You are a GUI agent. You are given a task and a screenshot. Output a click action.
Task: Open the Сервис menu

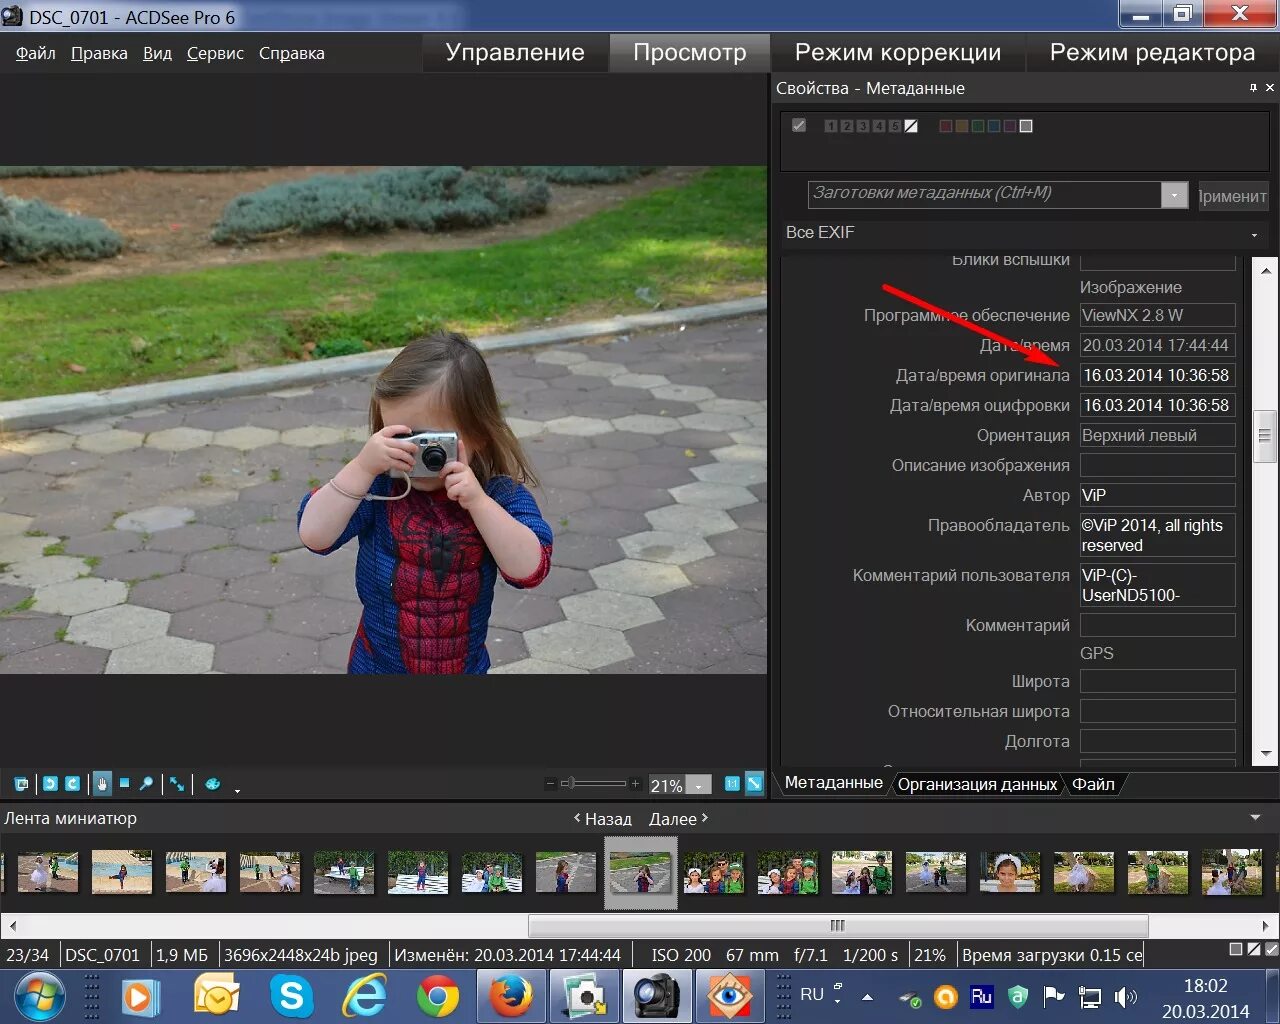[x=215, y=53]
